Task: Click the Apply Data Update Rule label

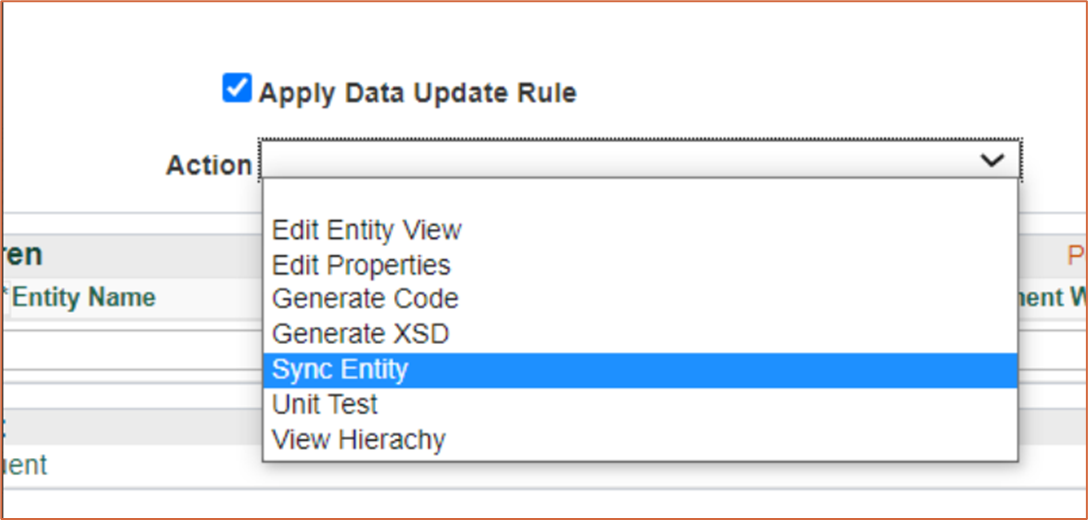Action: [x=417, y=93]
